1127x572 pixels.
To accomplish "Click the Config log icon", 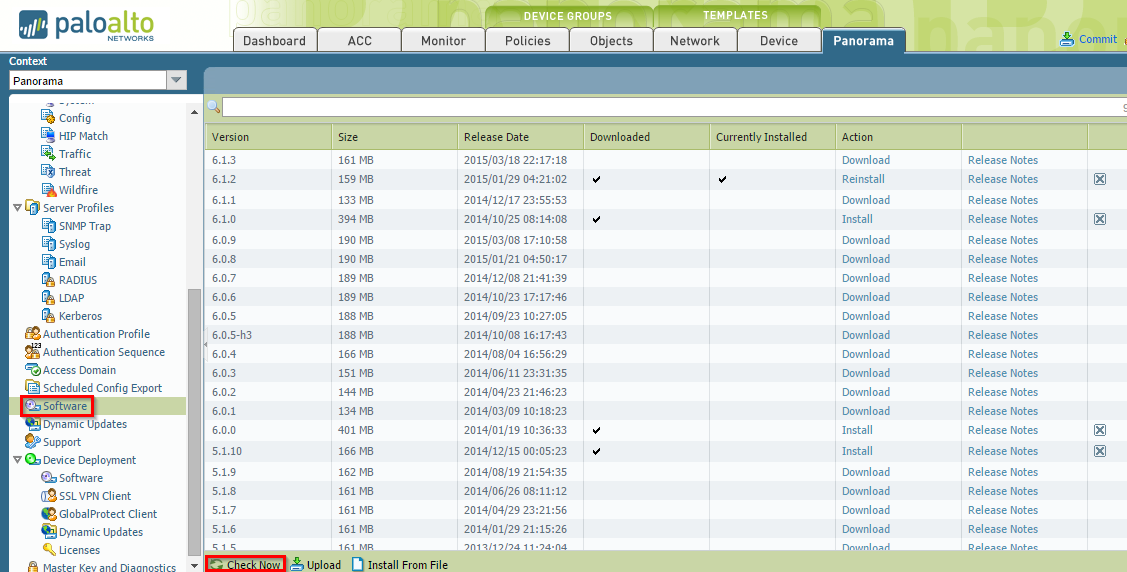I will [x=48, y=117].
